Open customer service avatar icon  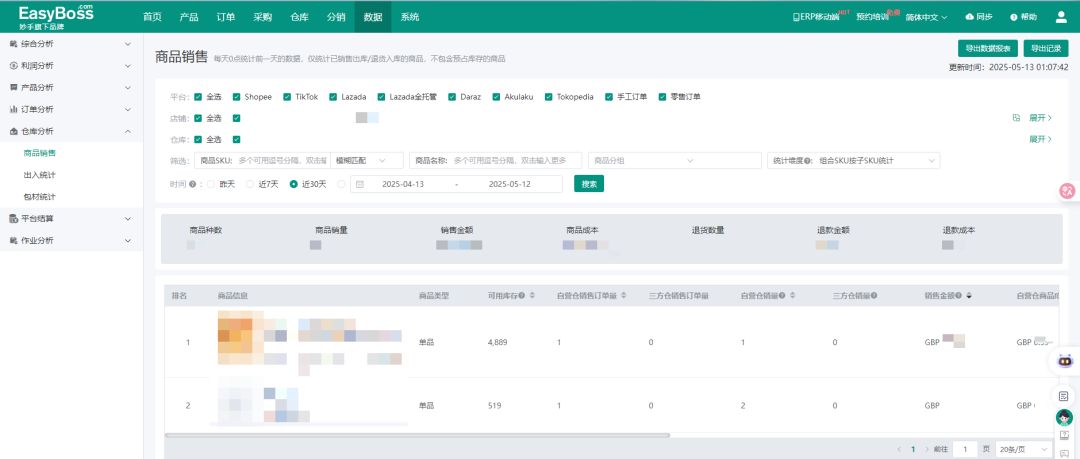click(x=1064, y=417)
